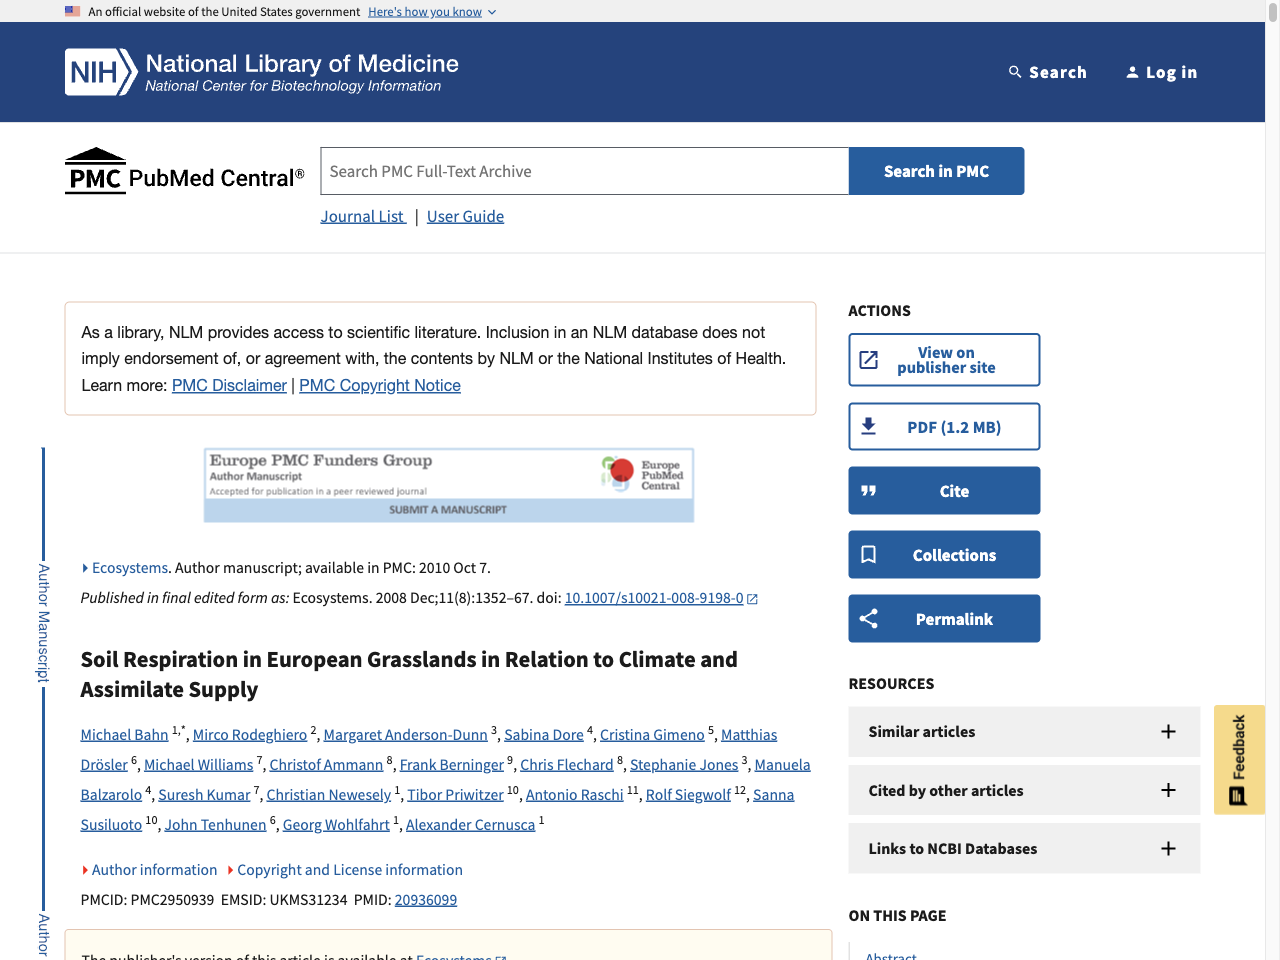Image resolution: width=1280 pixels, height=960 pixels.
Task: Expand Copyright and License information
Action: [345, 870]
